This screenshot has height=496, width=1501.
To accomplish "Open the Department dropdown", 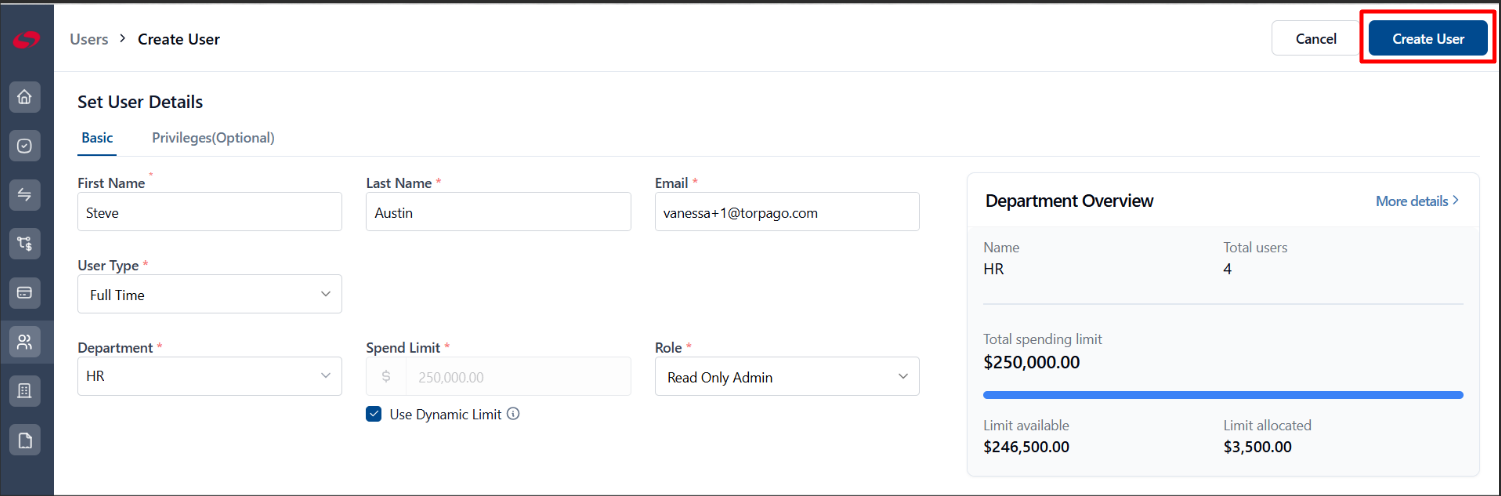I will click(x=209, y=376).
